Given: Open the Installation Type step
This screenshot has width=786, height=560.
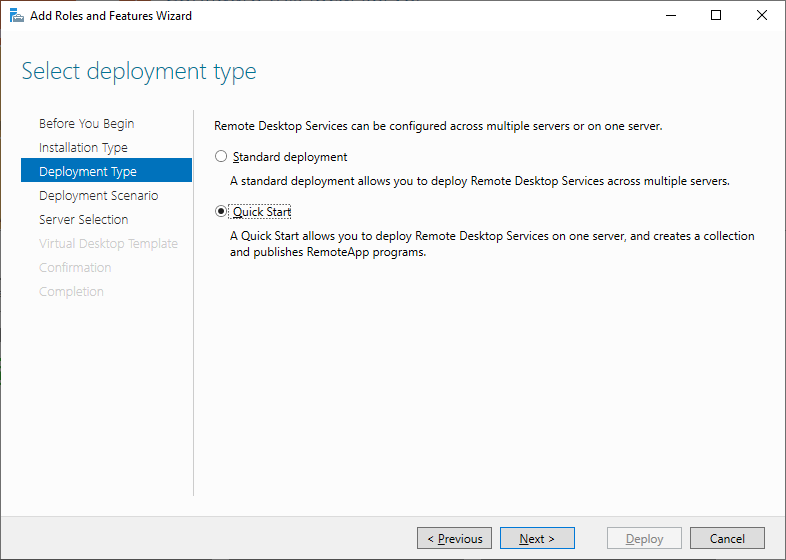Looking at the screenshot, I should [x=83, y=148].
